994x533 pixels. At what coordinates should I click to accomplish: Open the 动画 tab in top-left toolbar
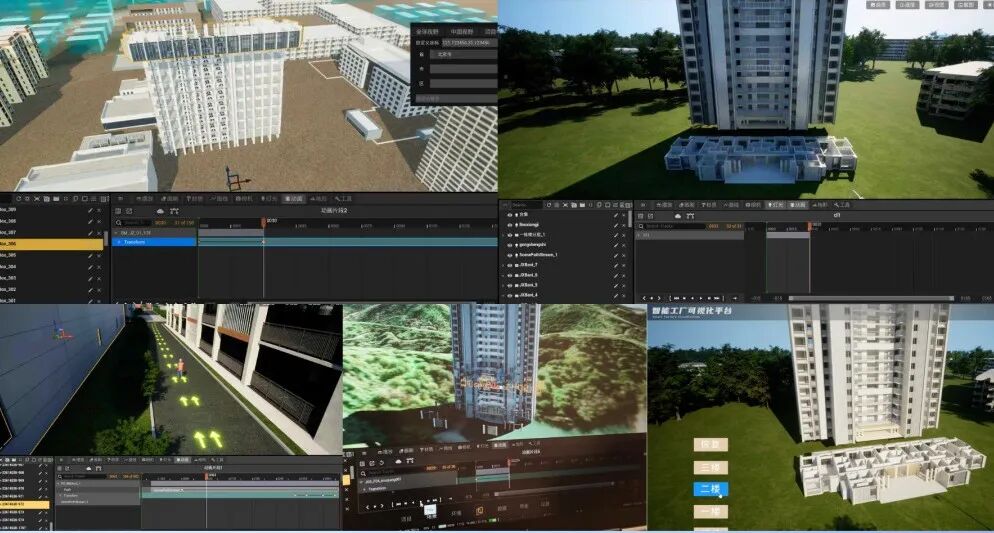(x=293, y=199)
